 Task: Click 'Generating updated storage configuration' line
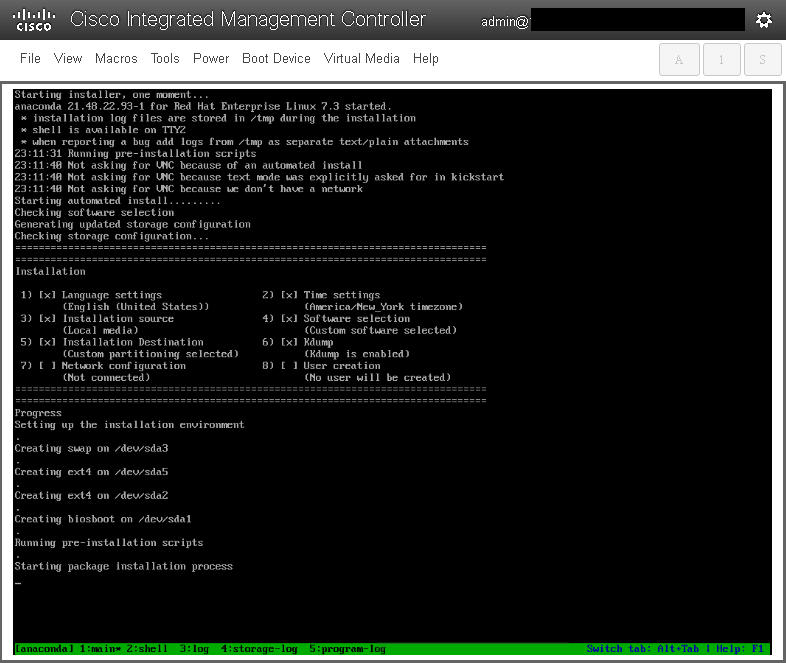click(x=132, y=225)
